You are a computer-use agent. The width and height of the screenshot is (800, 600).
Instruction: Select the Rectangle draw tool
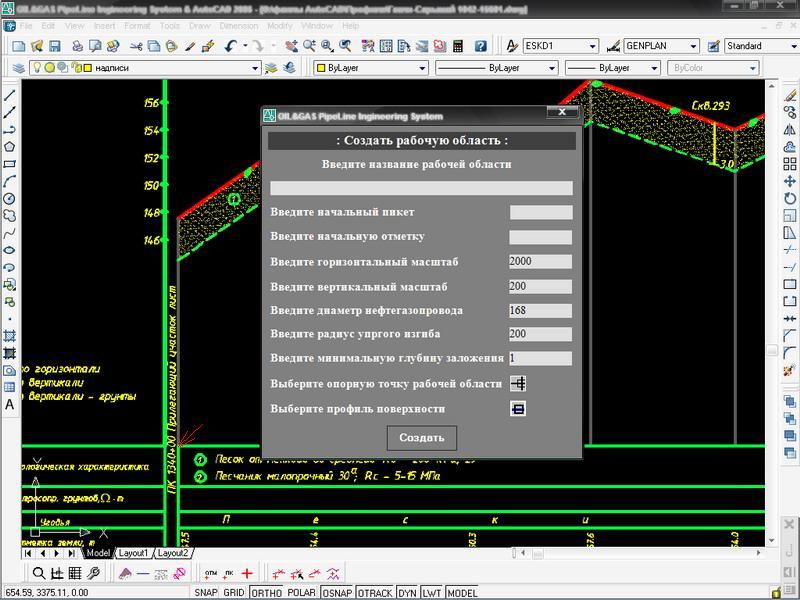[x=10, y=163]
